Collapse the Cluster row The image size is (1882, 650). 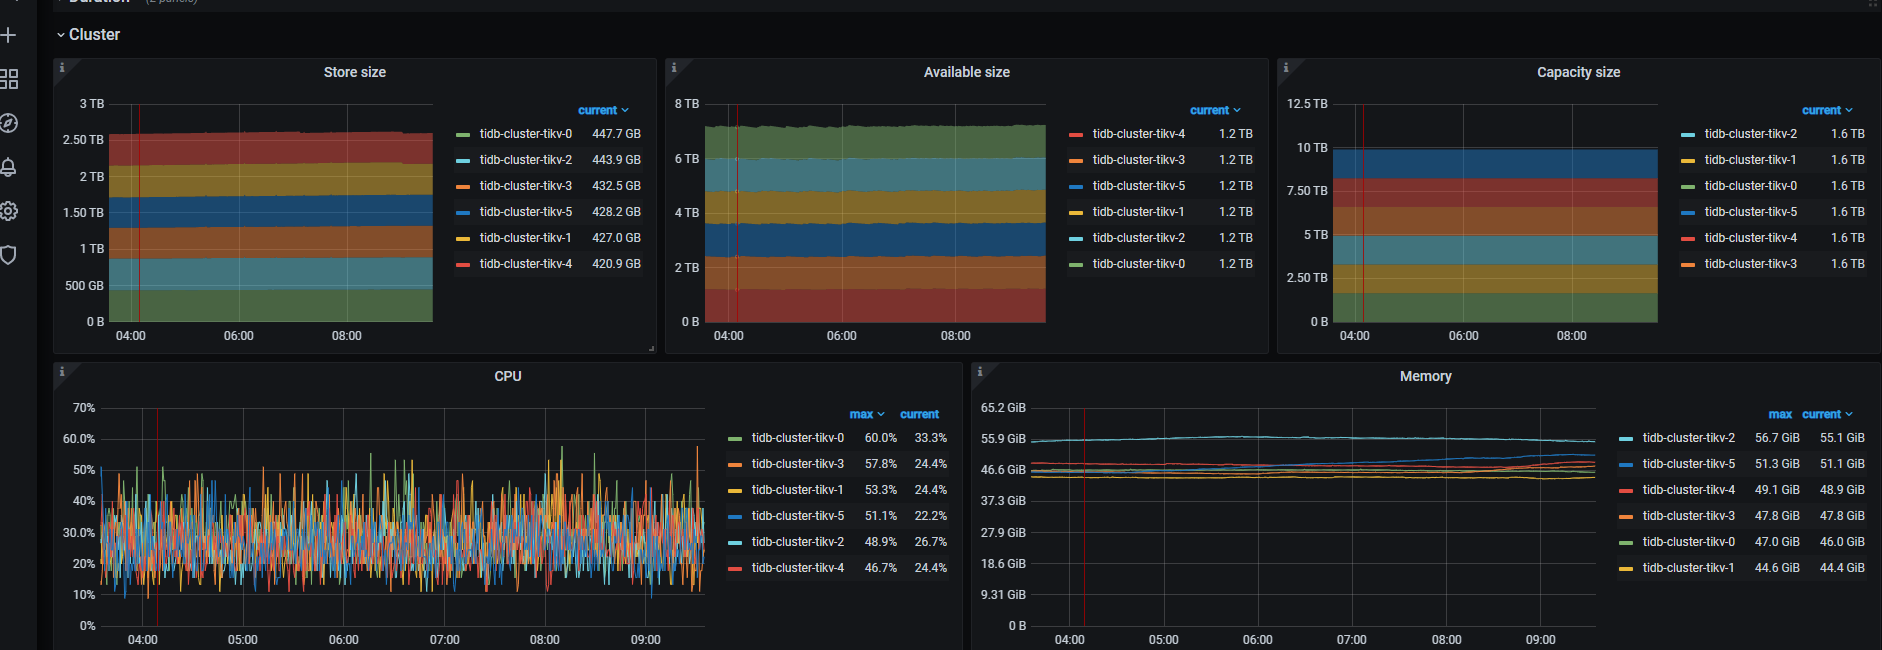click(93, 35)
